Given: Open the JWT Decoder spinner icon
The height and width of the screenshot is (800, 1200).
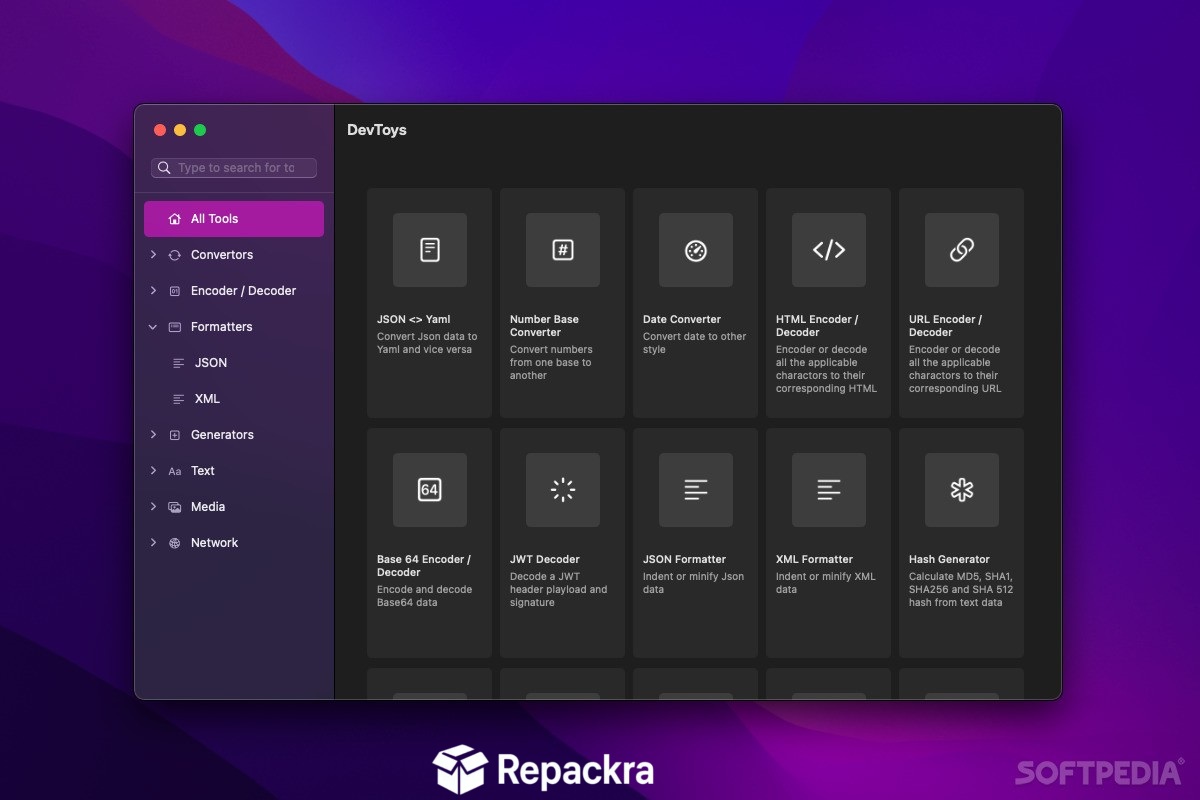Looking at the screenshot, I should 563,490.
